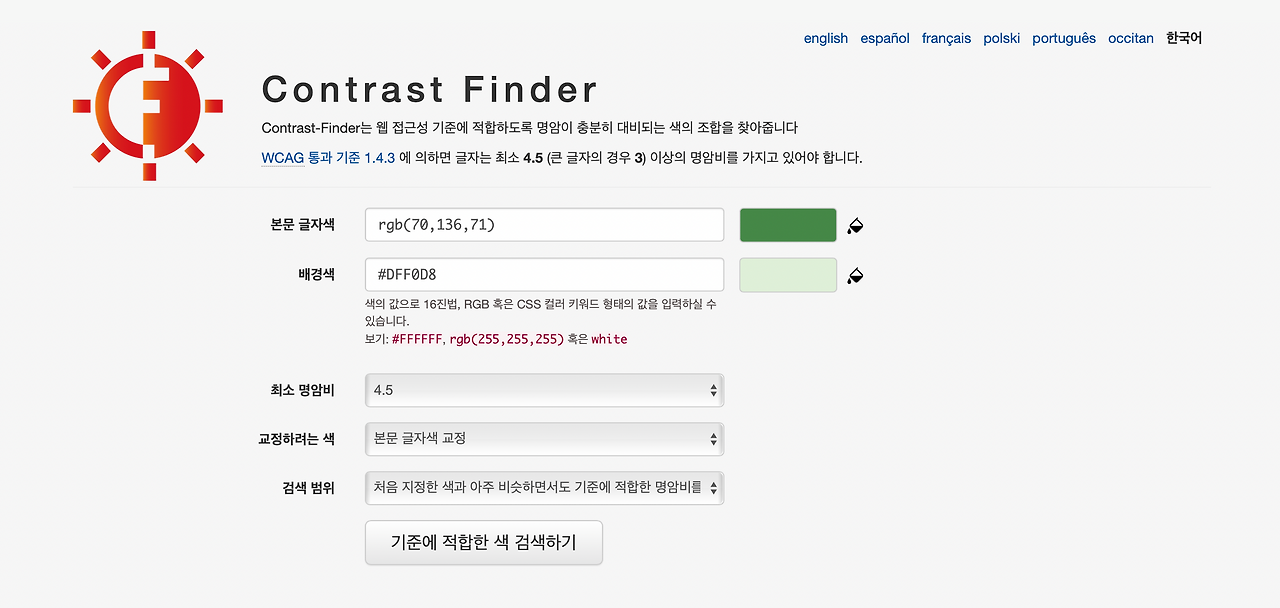
Task: Switch language to occitan
Action: tap(1131, 38)
